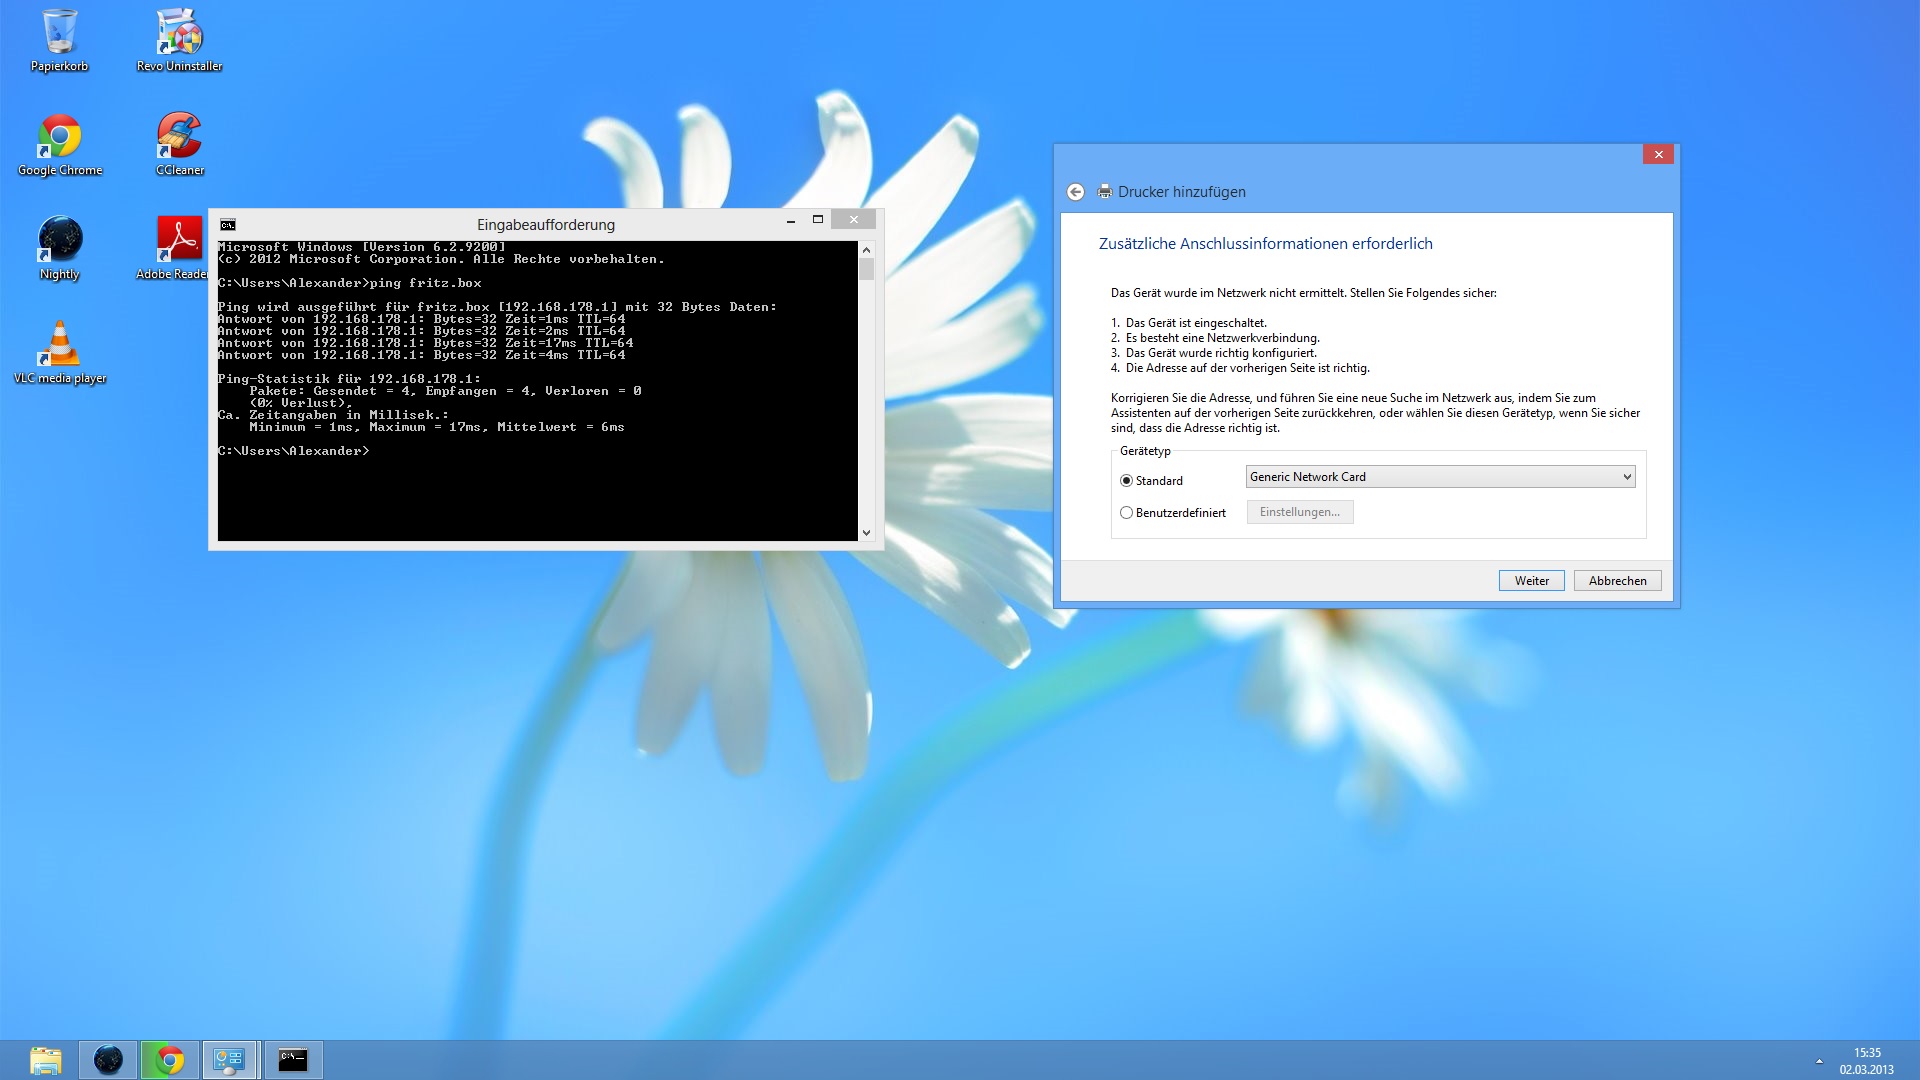The image size is (1920, 1080).
Task: Expand the Generic Network Card dropdown
Action: pos(1440,477)
